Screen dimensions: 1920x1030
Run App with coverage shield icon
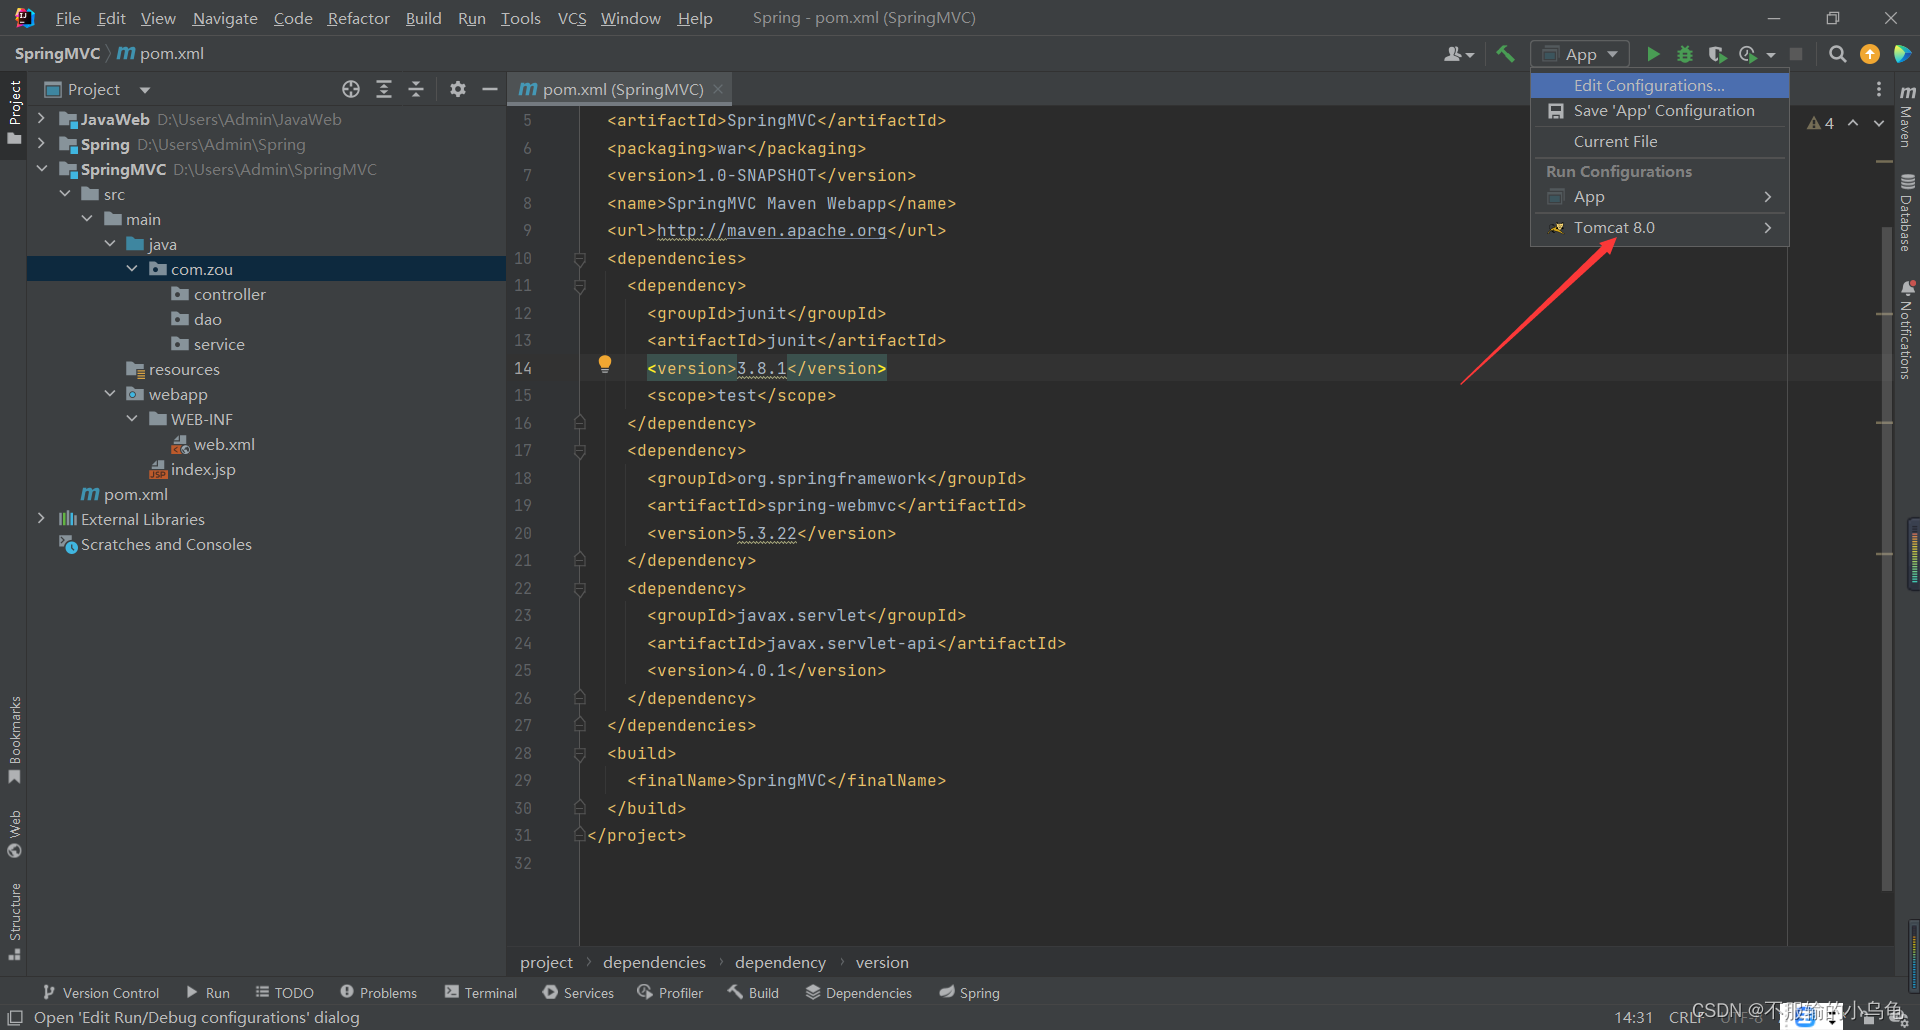(x=1717, y=54)
